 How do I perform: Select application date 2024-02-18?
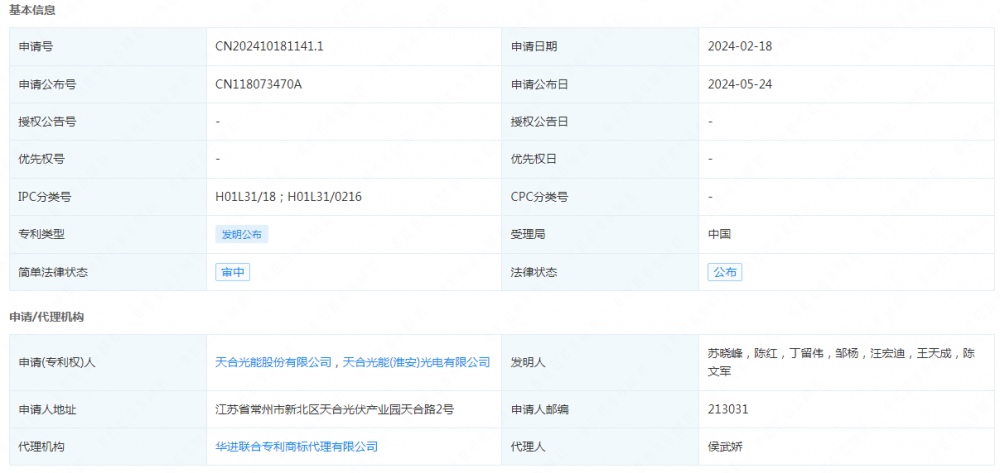pyautogui.click(x=740, y=47)
